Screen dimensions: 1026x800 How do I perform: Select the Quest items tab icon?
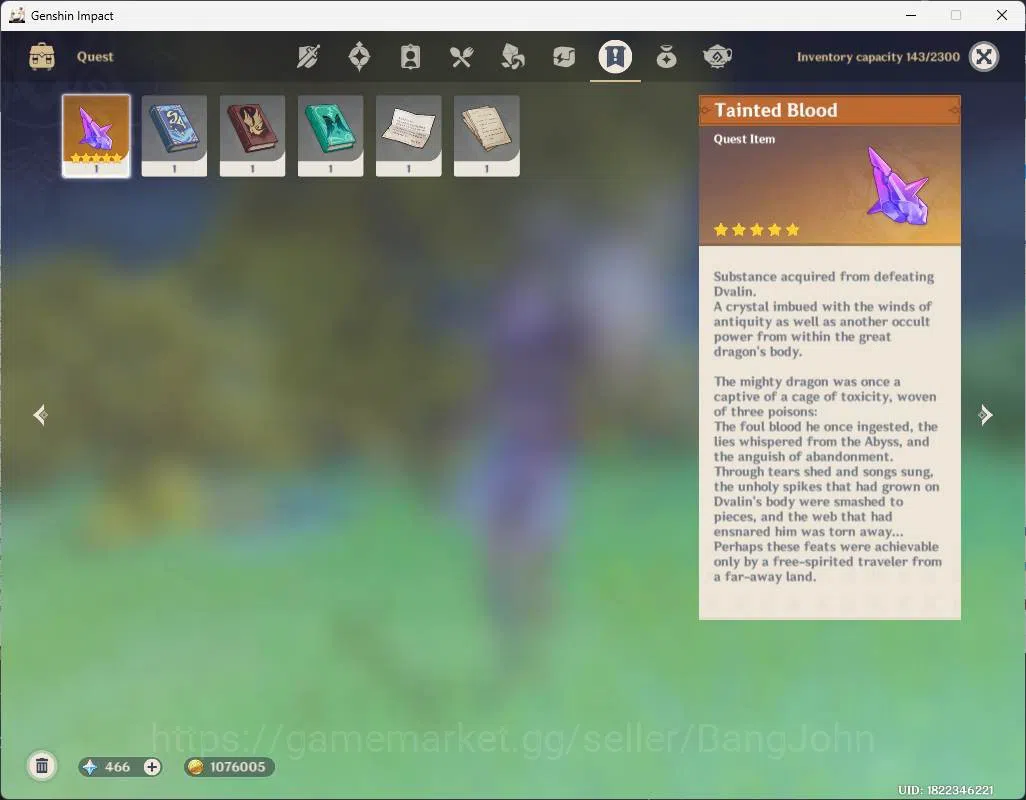615,57
